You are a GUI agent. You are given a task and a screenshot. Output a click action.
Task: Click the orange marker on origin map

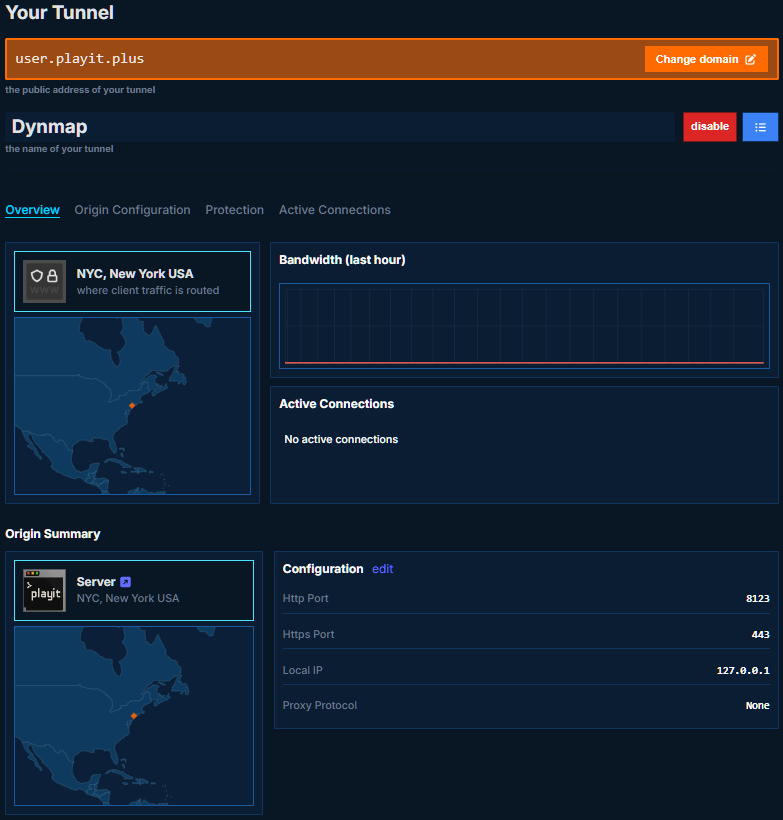[x=134, y=715]
